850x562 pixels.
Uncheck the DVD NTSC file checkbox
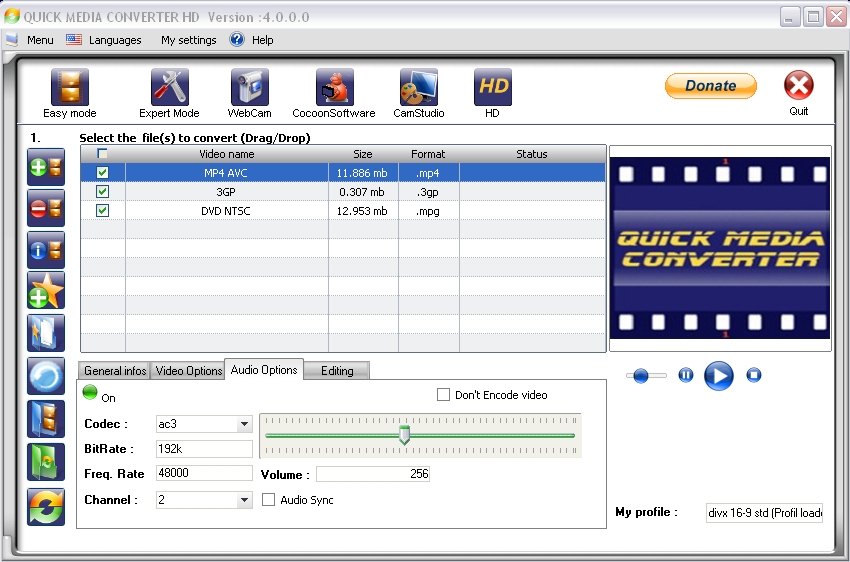[x=102, y=211]
